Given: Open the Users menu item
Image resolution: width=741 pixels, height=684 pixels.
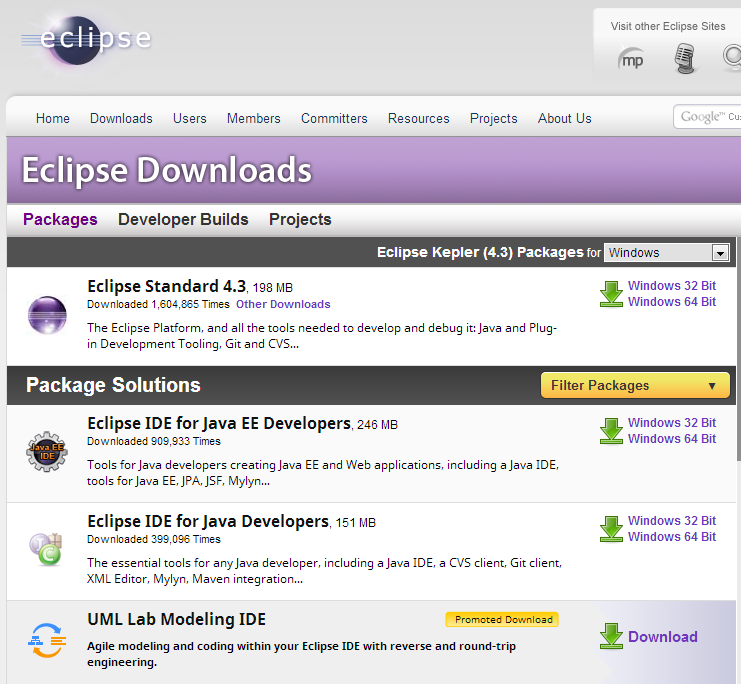Looking at the screenshot, I should (190, 118).
